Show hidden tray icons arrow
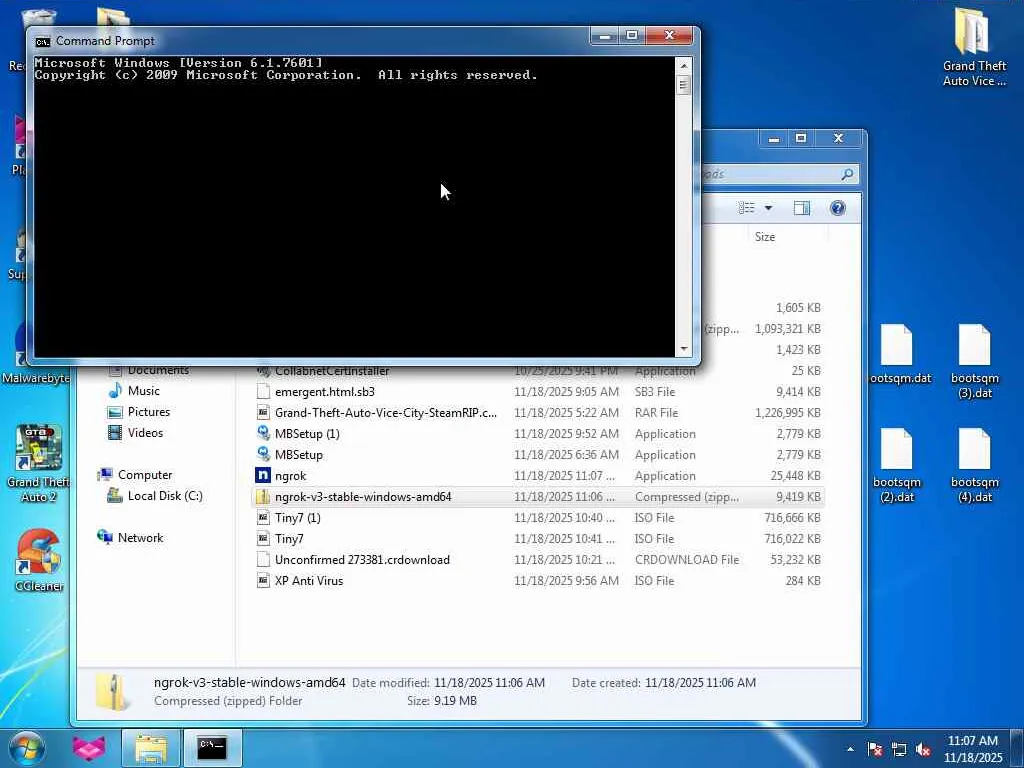Screen dimensions: 1024x768 tap(850, 750)
